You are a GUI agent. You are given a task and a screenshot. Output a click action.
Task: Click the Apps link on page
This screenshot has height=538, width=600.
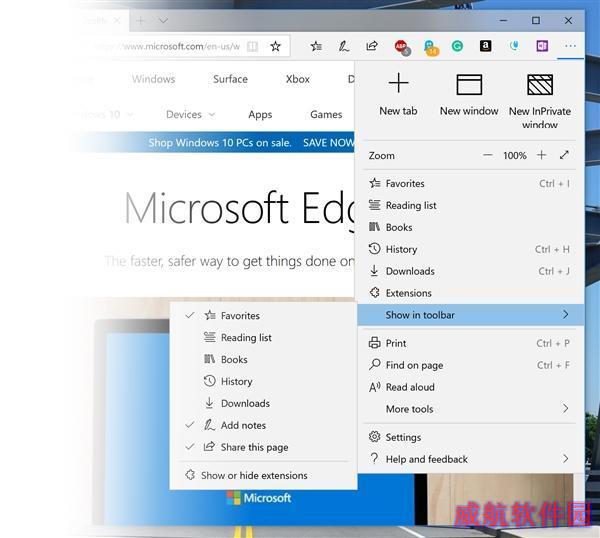pyautogui.click(x=260, y=114)
